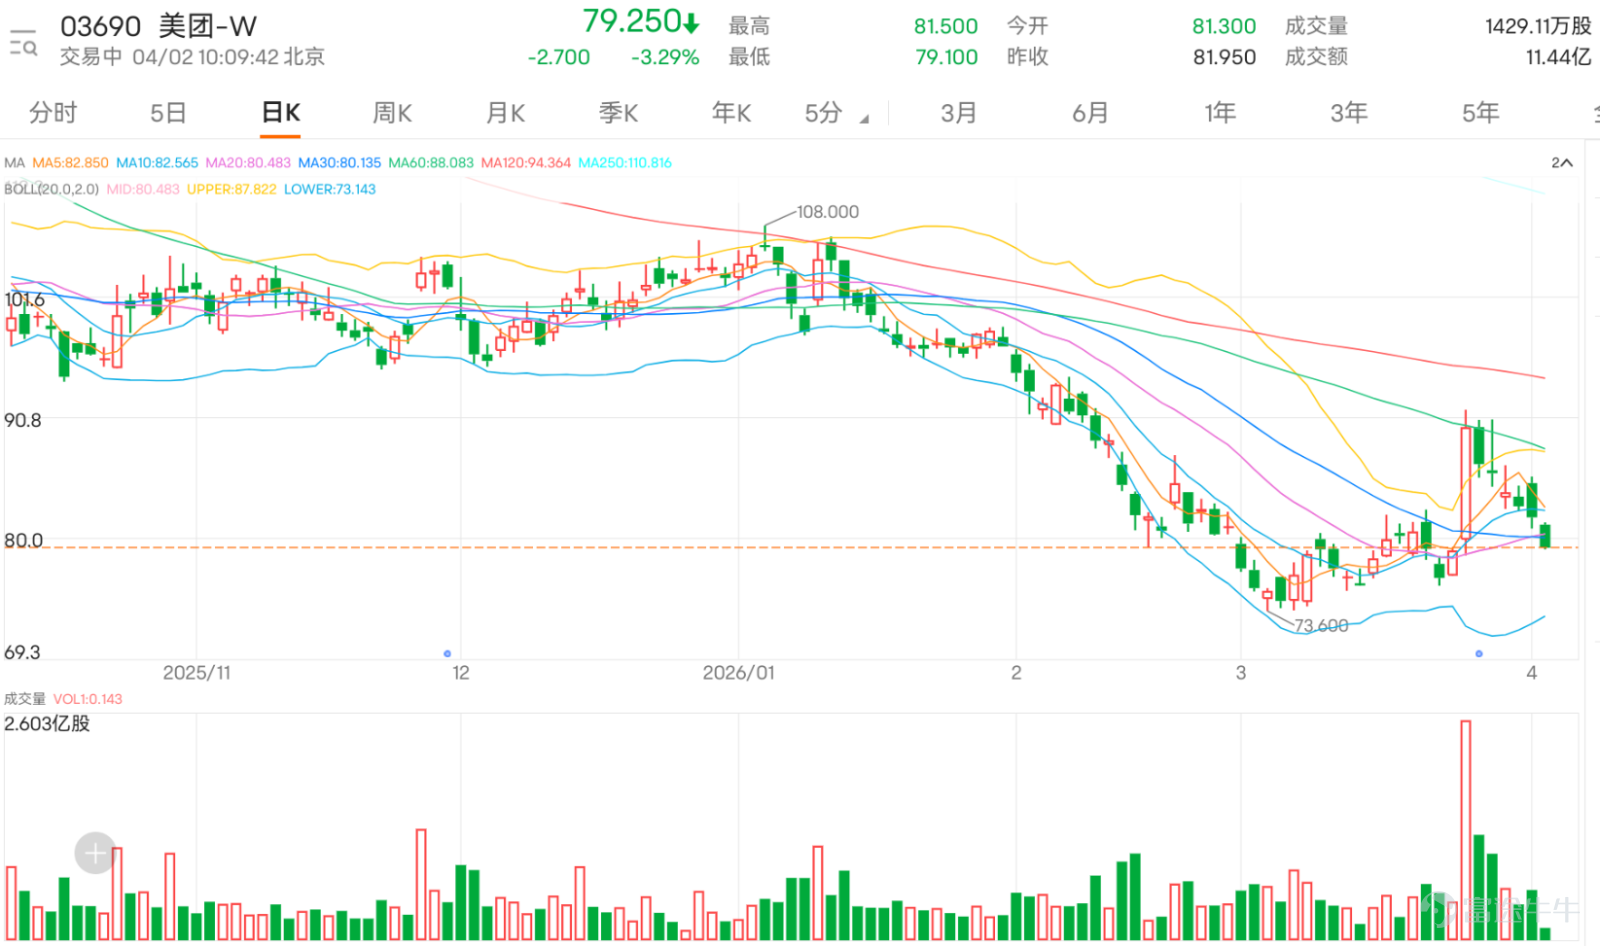The image size is (1600, 946).
Task: Switch to the 分时 intraday tab
Action: pyautogui.click(x=53, y=113)
